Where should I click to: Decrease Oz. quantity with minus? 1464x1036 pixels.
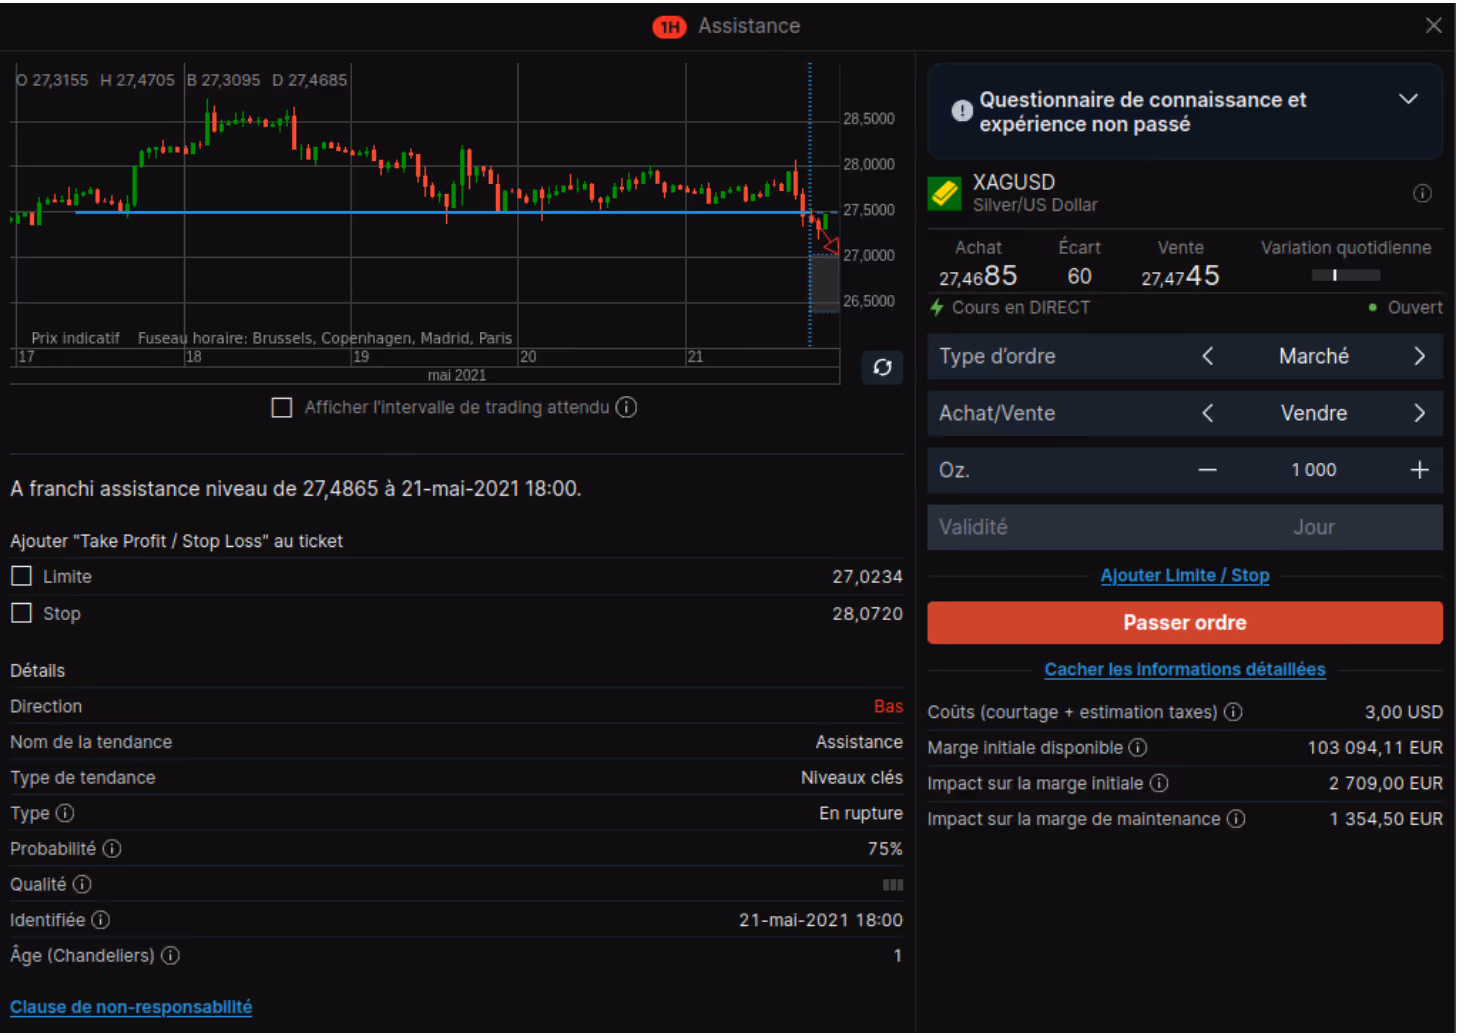[1208, 470]
